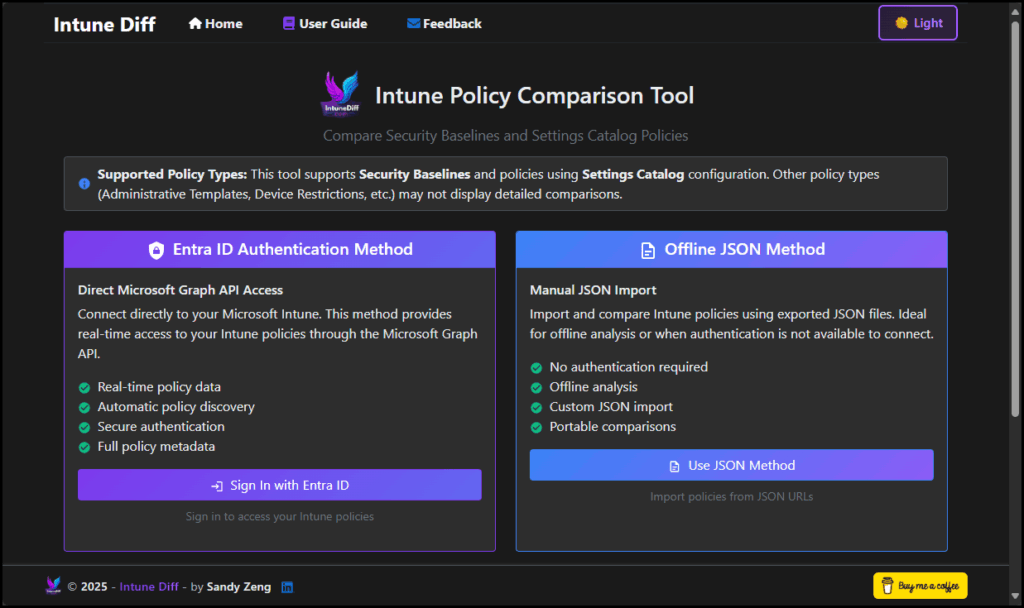This screenshot has width=1024, height=608.
Task: Click the envelope icon beside Feedback
Action: [x=413, y=24]
